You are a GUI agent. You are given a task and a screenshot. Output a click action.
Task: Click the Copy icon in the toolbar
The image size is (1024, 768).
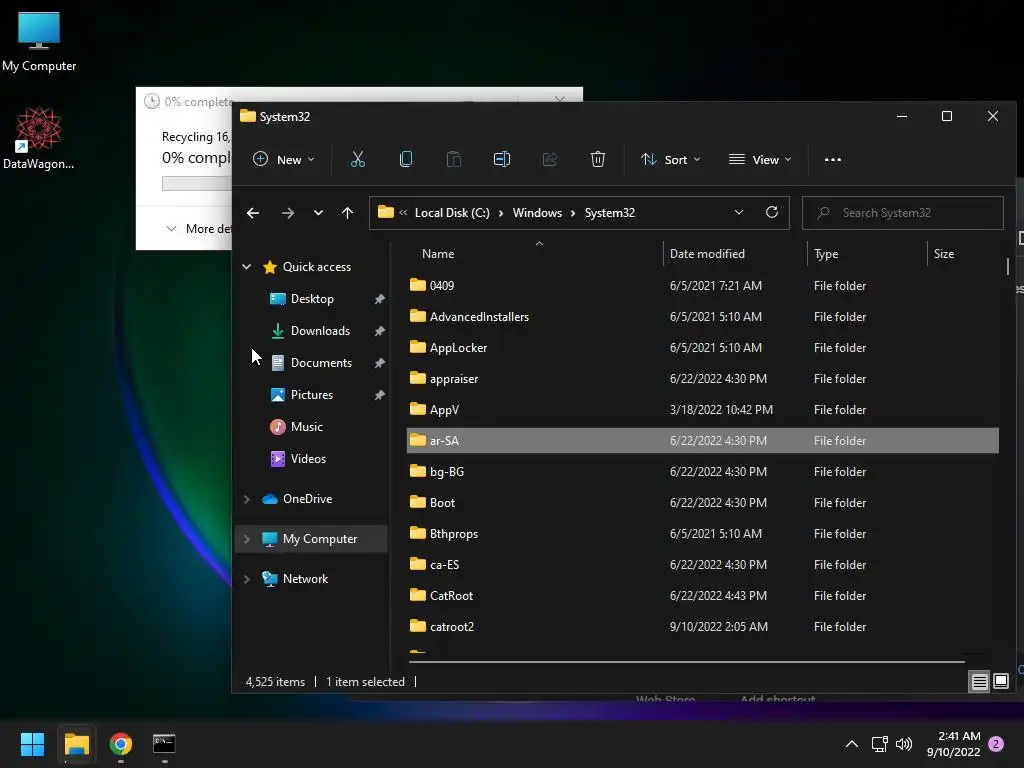point(406,159)
